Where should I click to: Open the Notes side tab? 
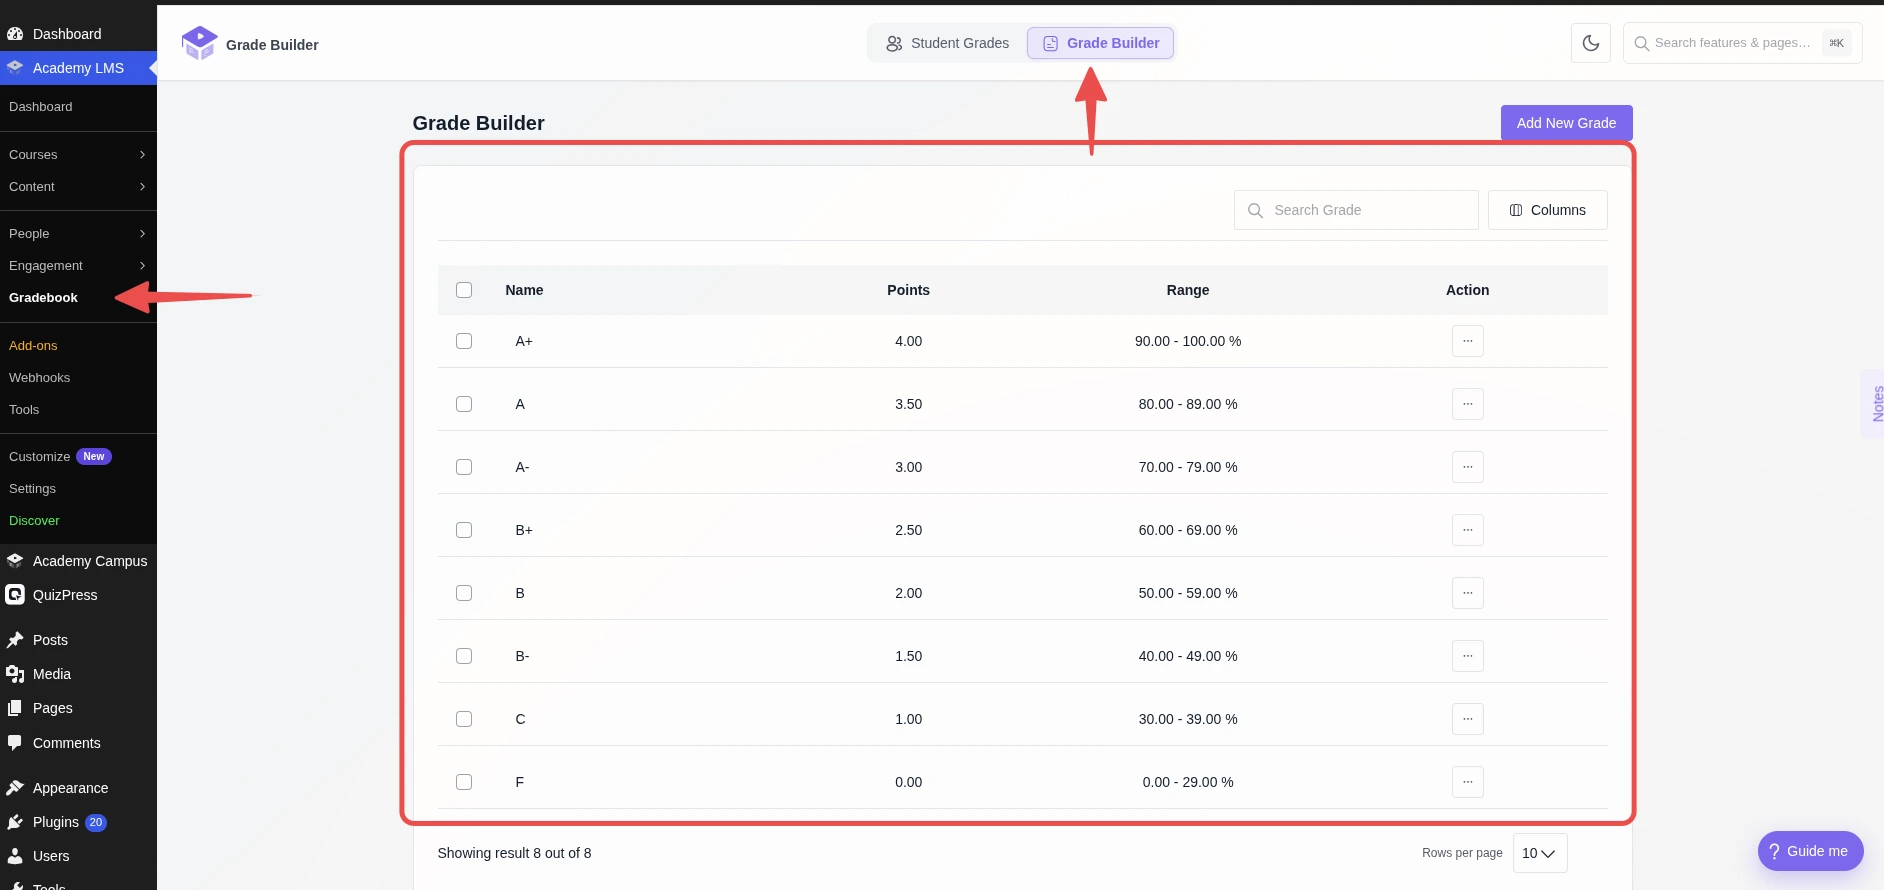(x=1875, y=404)
